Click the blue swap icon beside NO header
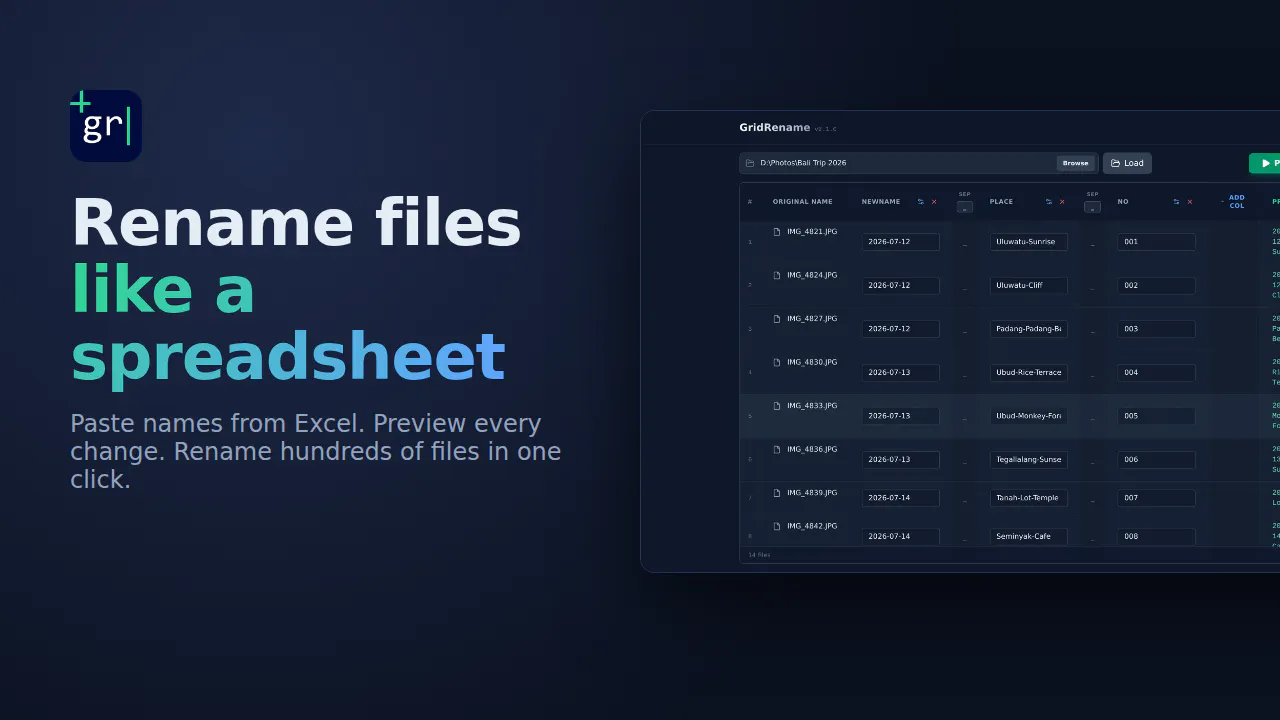Viewport: 1280px width, 720px height. tap(1177, 202)
